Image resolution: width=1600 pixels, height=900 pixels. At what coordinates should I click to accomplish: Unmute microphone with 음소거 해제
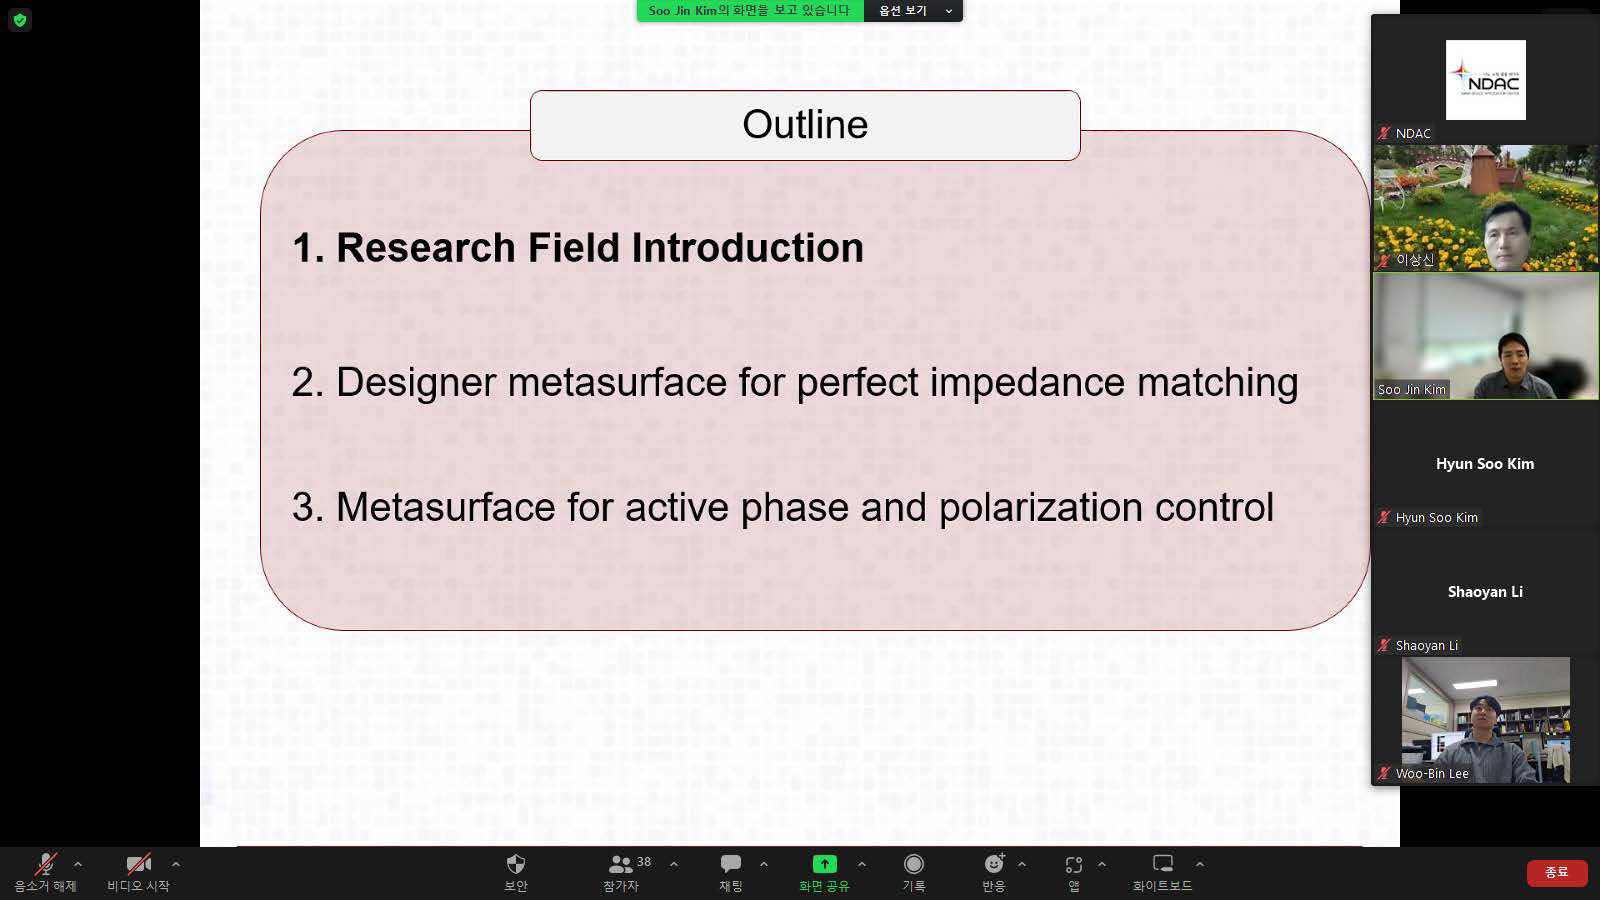pyautogui.click(x=45, y=872)
